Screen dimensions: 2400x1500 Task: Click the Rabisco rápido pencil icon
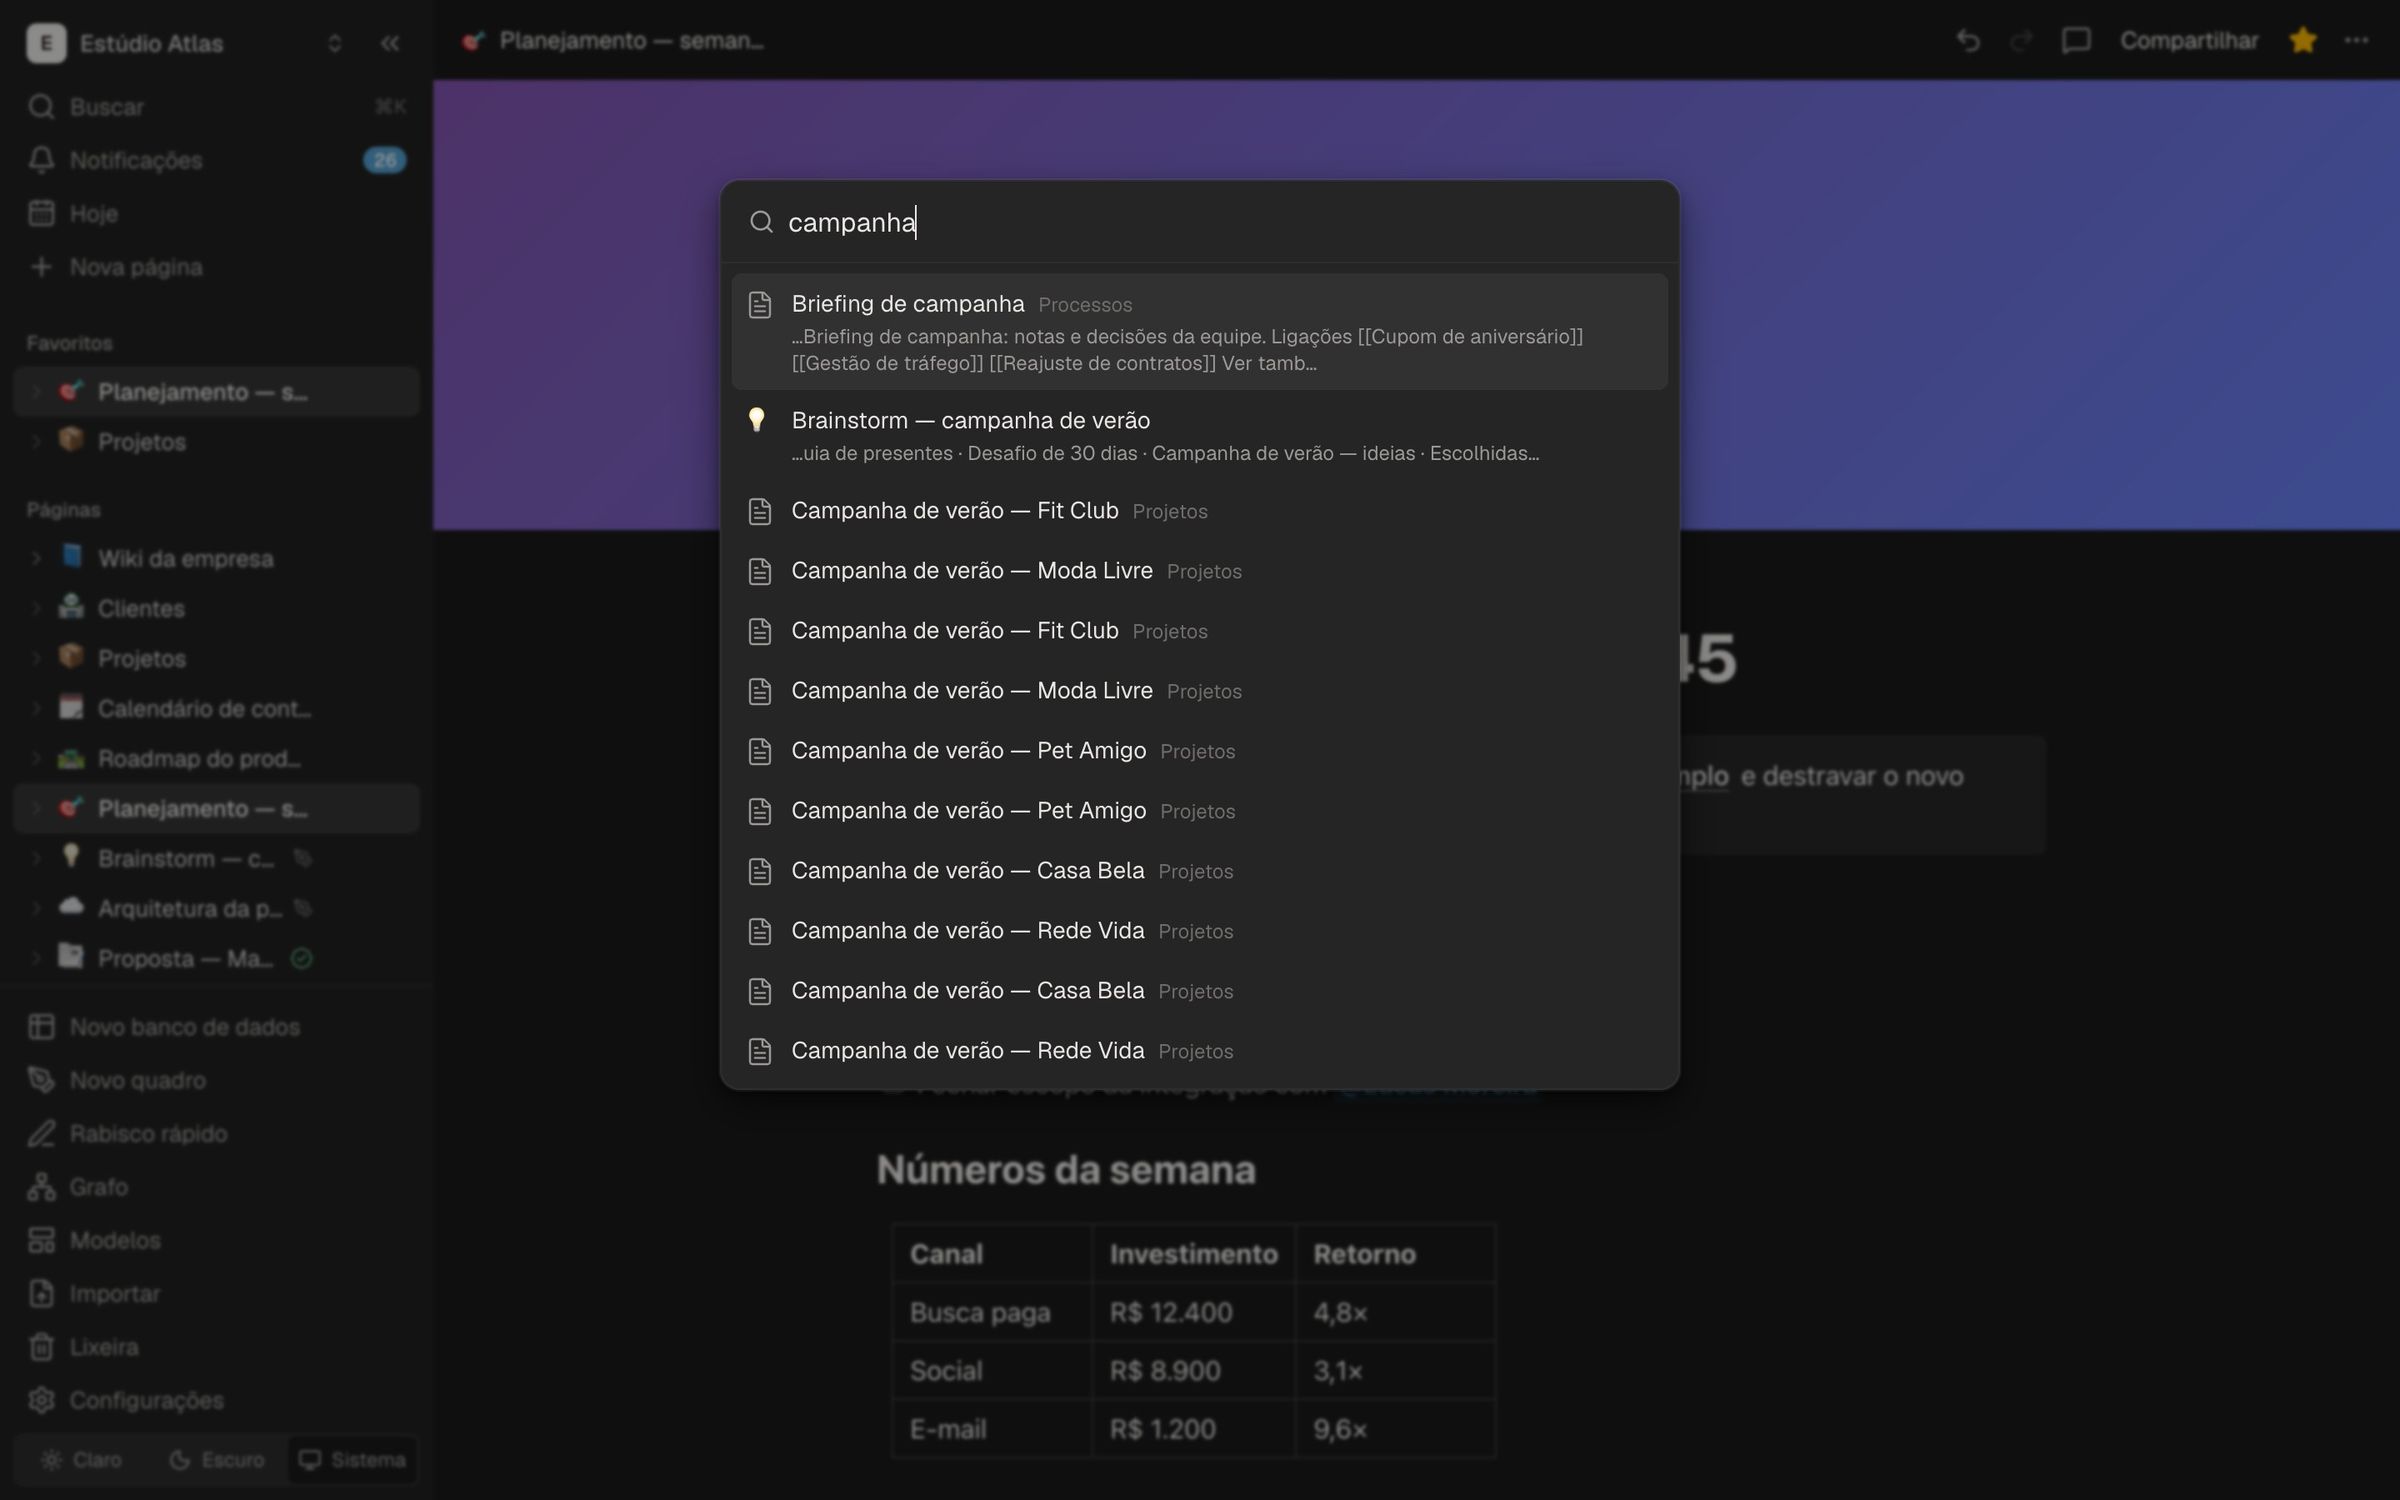[x=41, y=1133]
